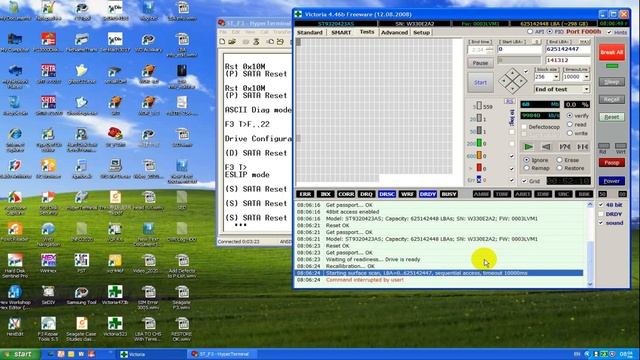Open the RESTORE OK video file
640x360 pixels.
tap(182, 329)
